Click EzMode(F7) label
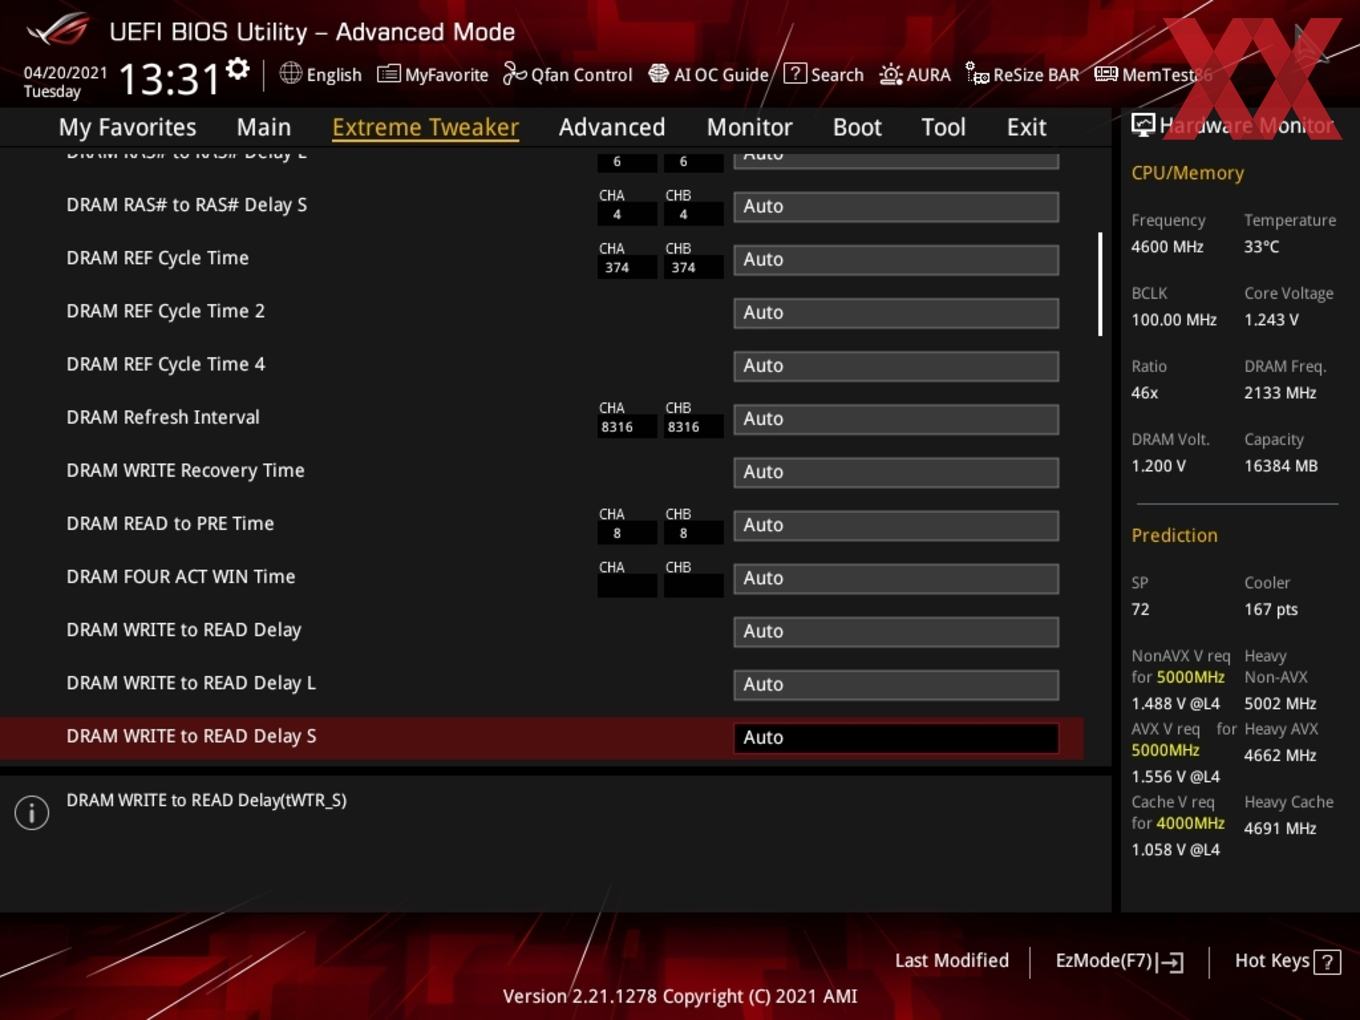This screenshot has width=1360, height=1020. click(x=1104, y=960)
